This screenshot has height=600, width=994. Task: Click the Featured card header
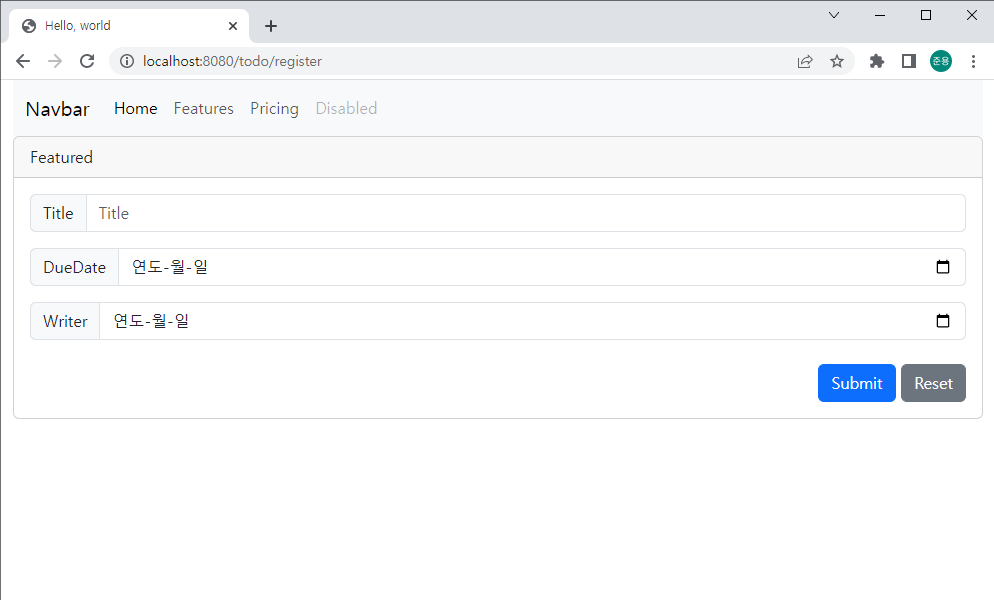click(x=498, y=157)
